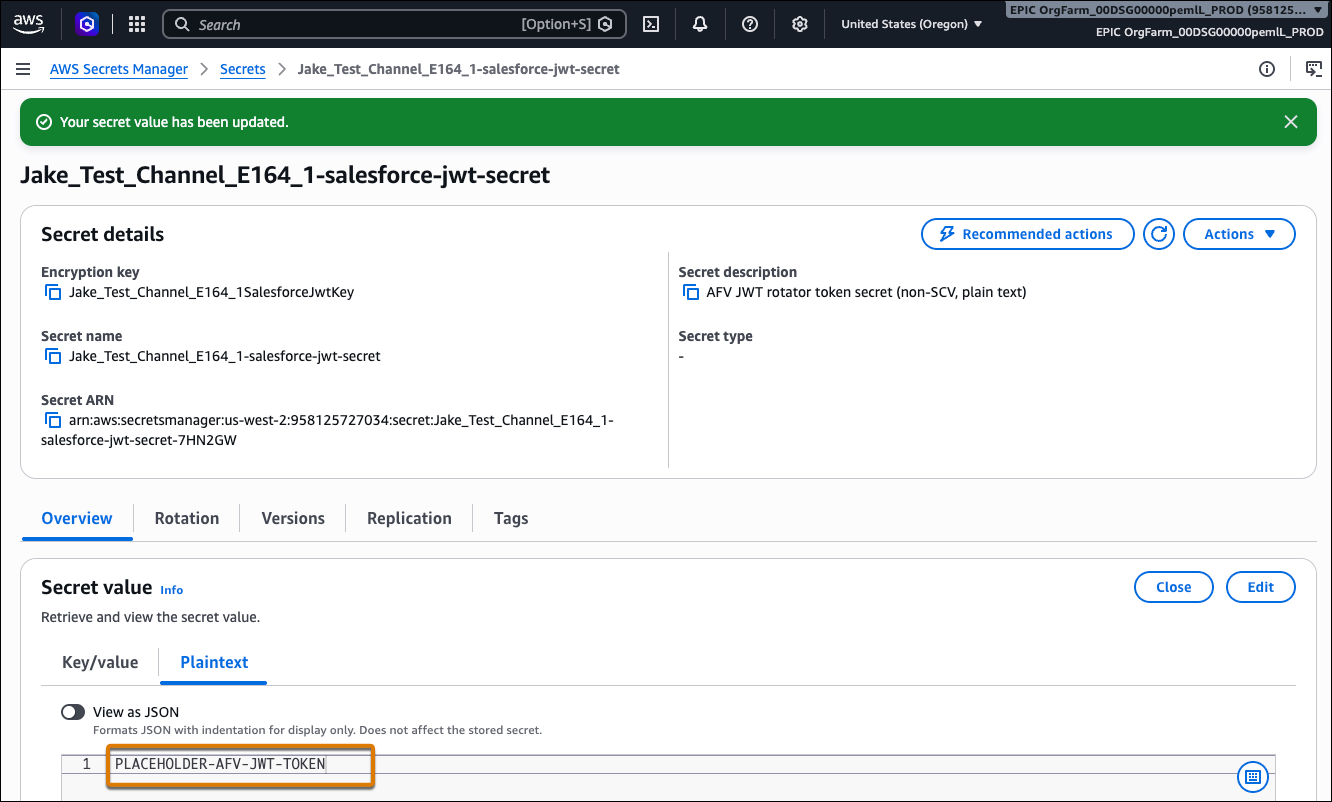Viewport: 1332px width, 802px height.
Task: Open the hamburger side navigation menu
Action: [23, 69]
